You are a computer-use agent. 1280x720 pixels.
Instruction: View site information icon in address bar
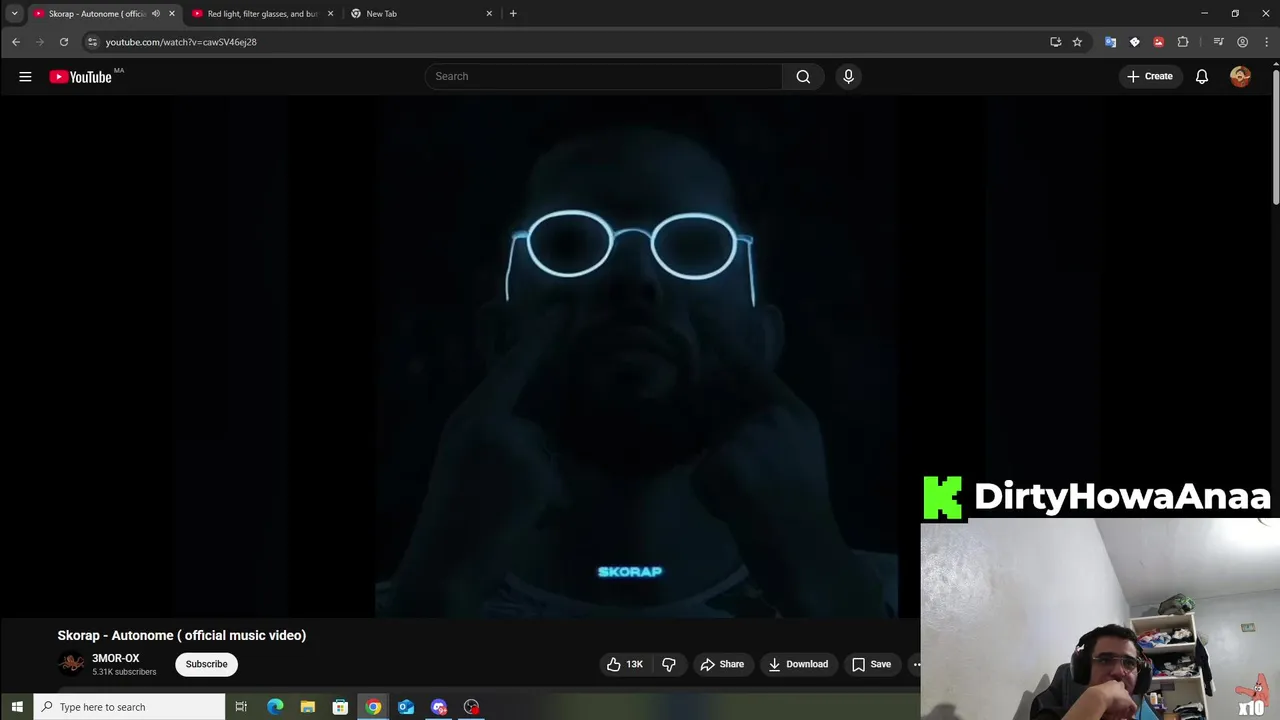(x=92, y=42)
